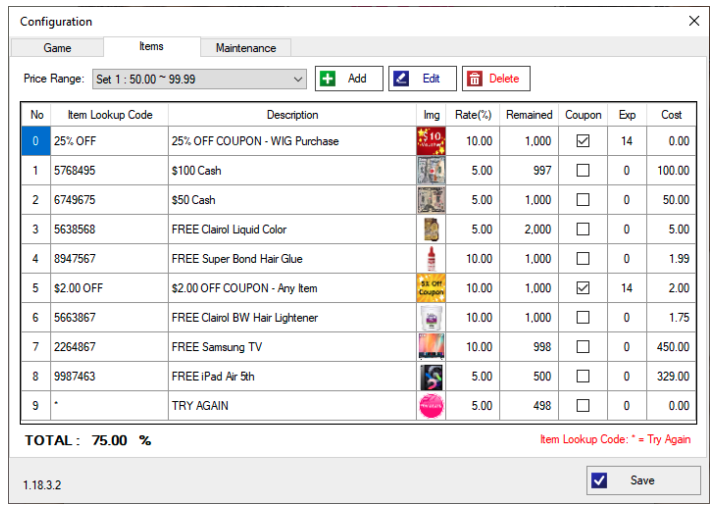Viewport: 718px width, 515px height.
Task: Check Coupon box for Clairol BW Hair Lightener
Action: pos(583,318)
